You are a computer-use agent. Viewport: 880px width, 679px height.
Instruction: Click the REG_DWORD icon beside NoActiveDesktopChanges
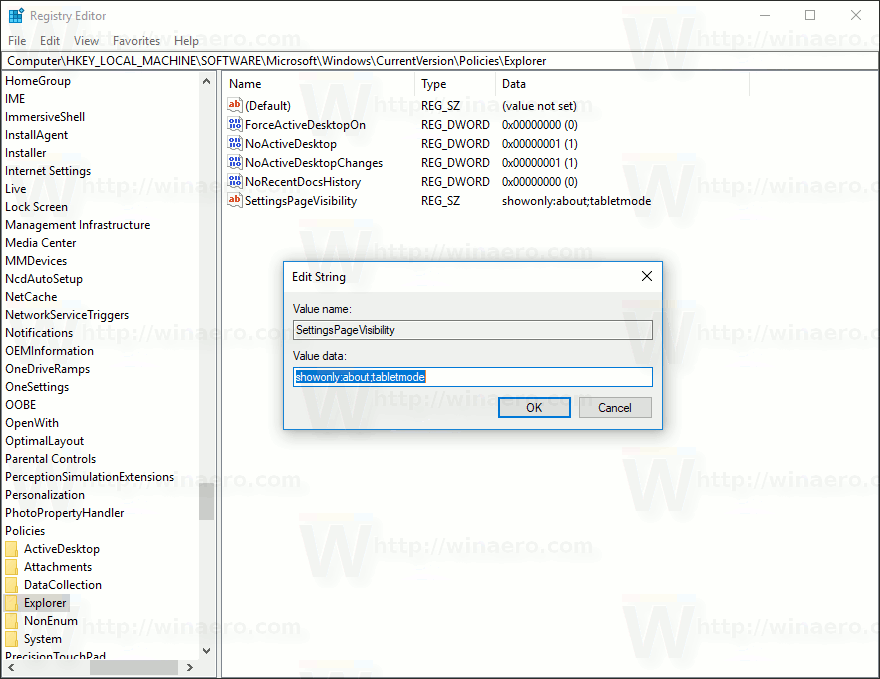235,162
